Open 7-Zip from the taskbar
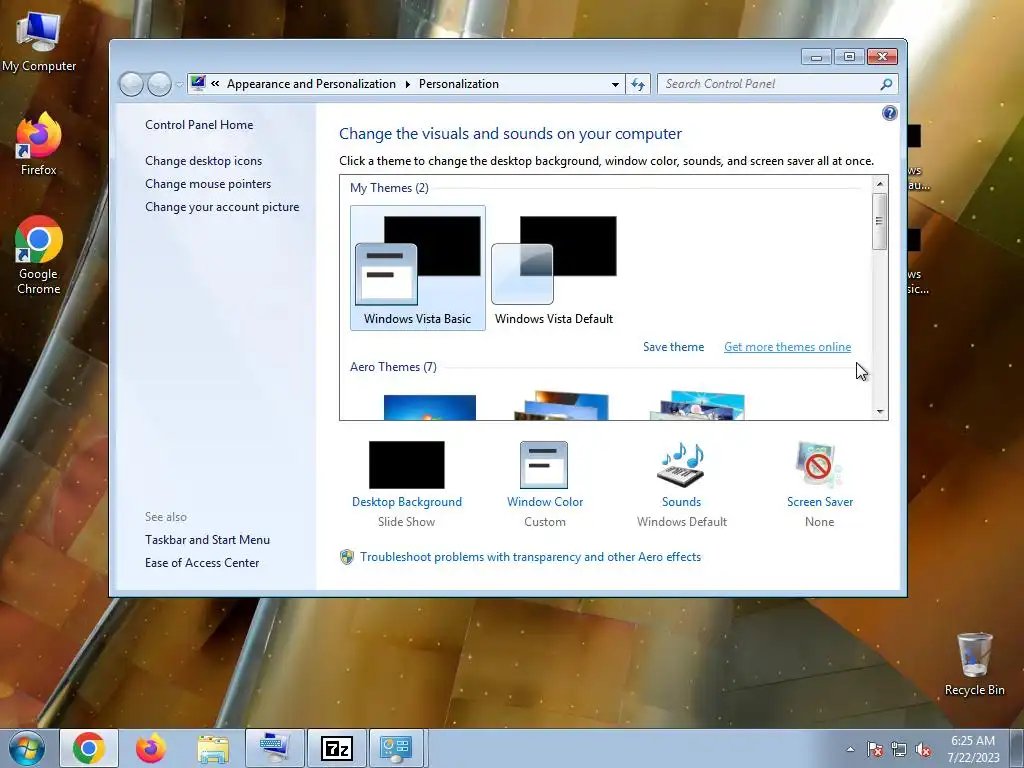The image size is (1024, 768). 336,748
